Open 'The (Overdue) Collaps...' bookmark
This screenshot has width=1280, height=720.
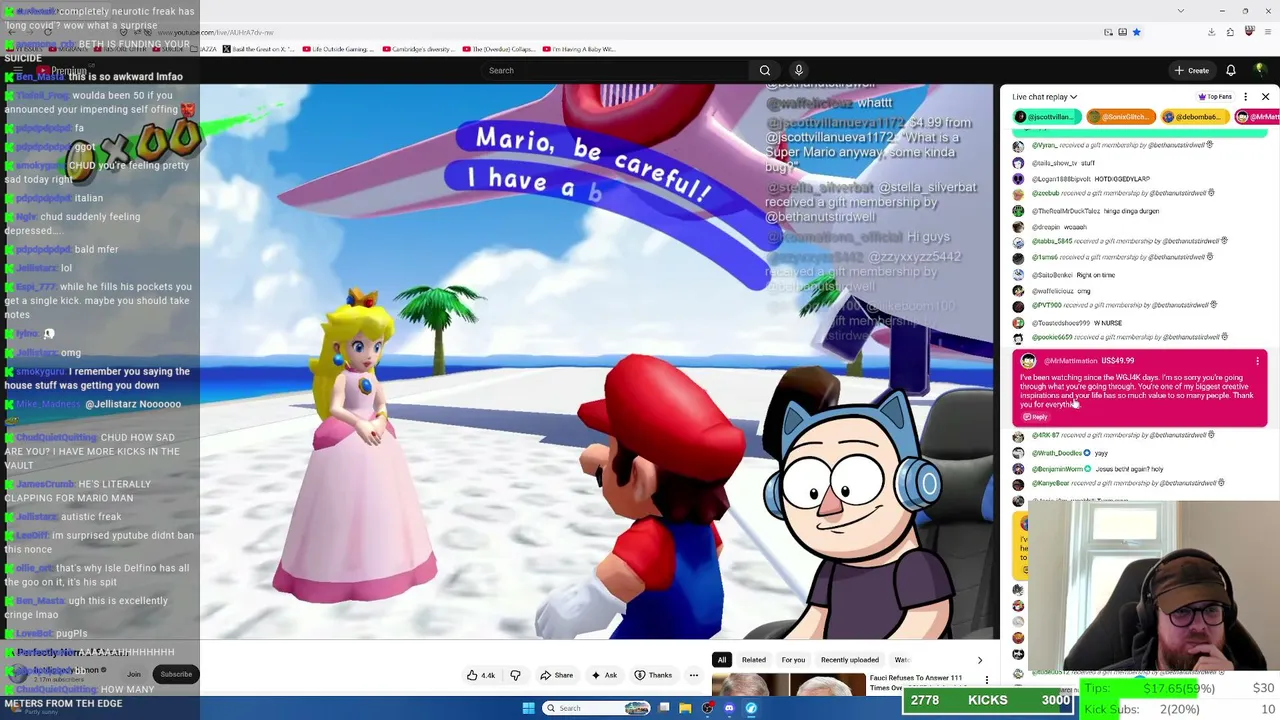coord(498,49)
